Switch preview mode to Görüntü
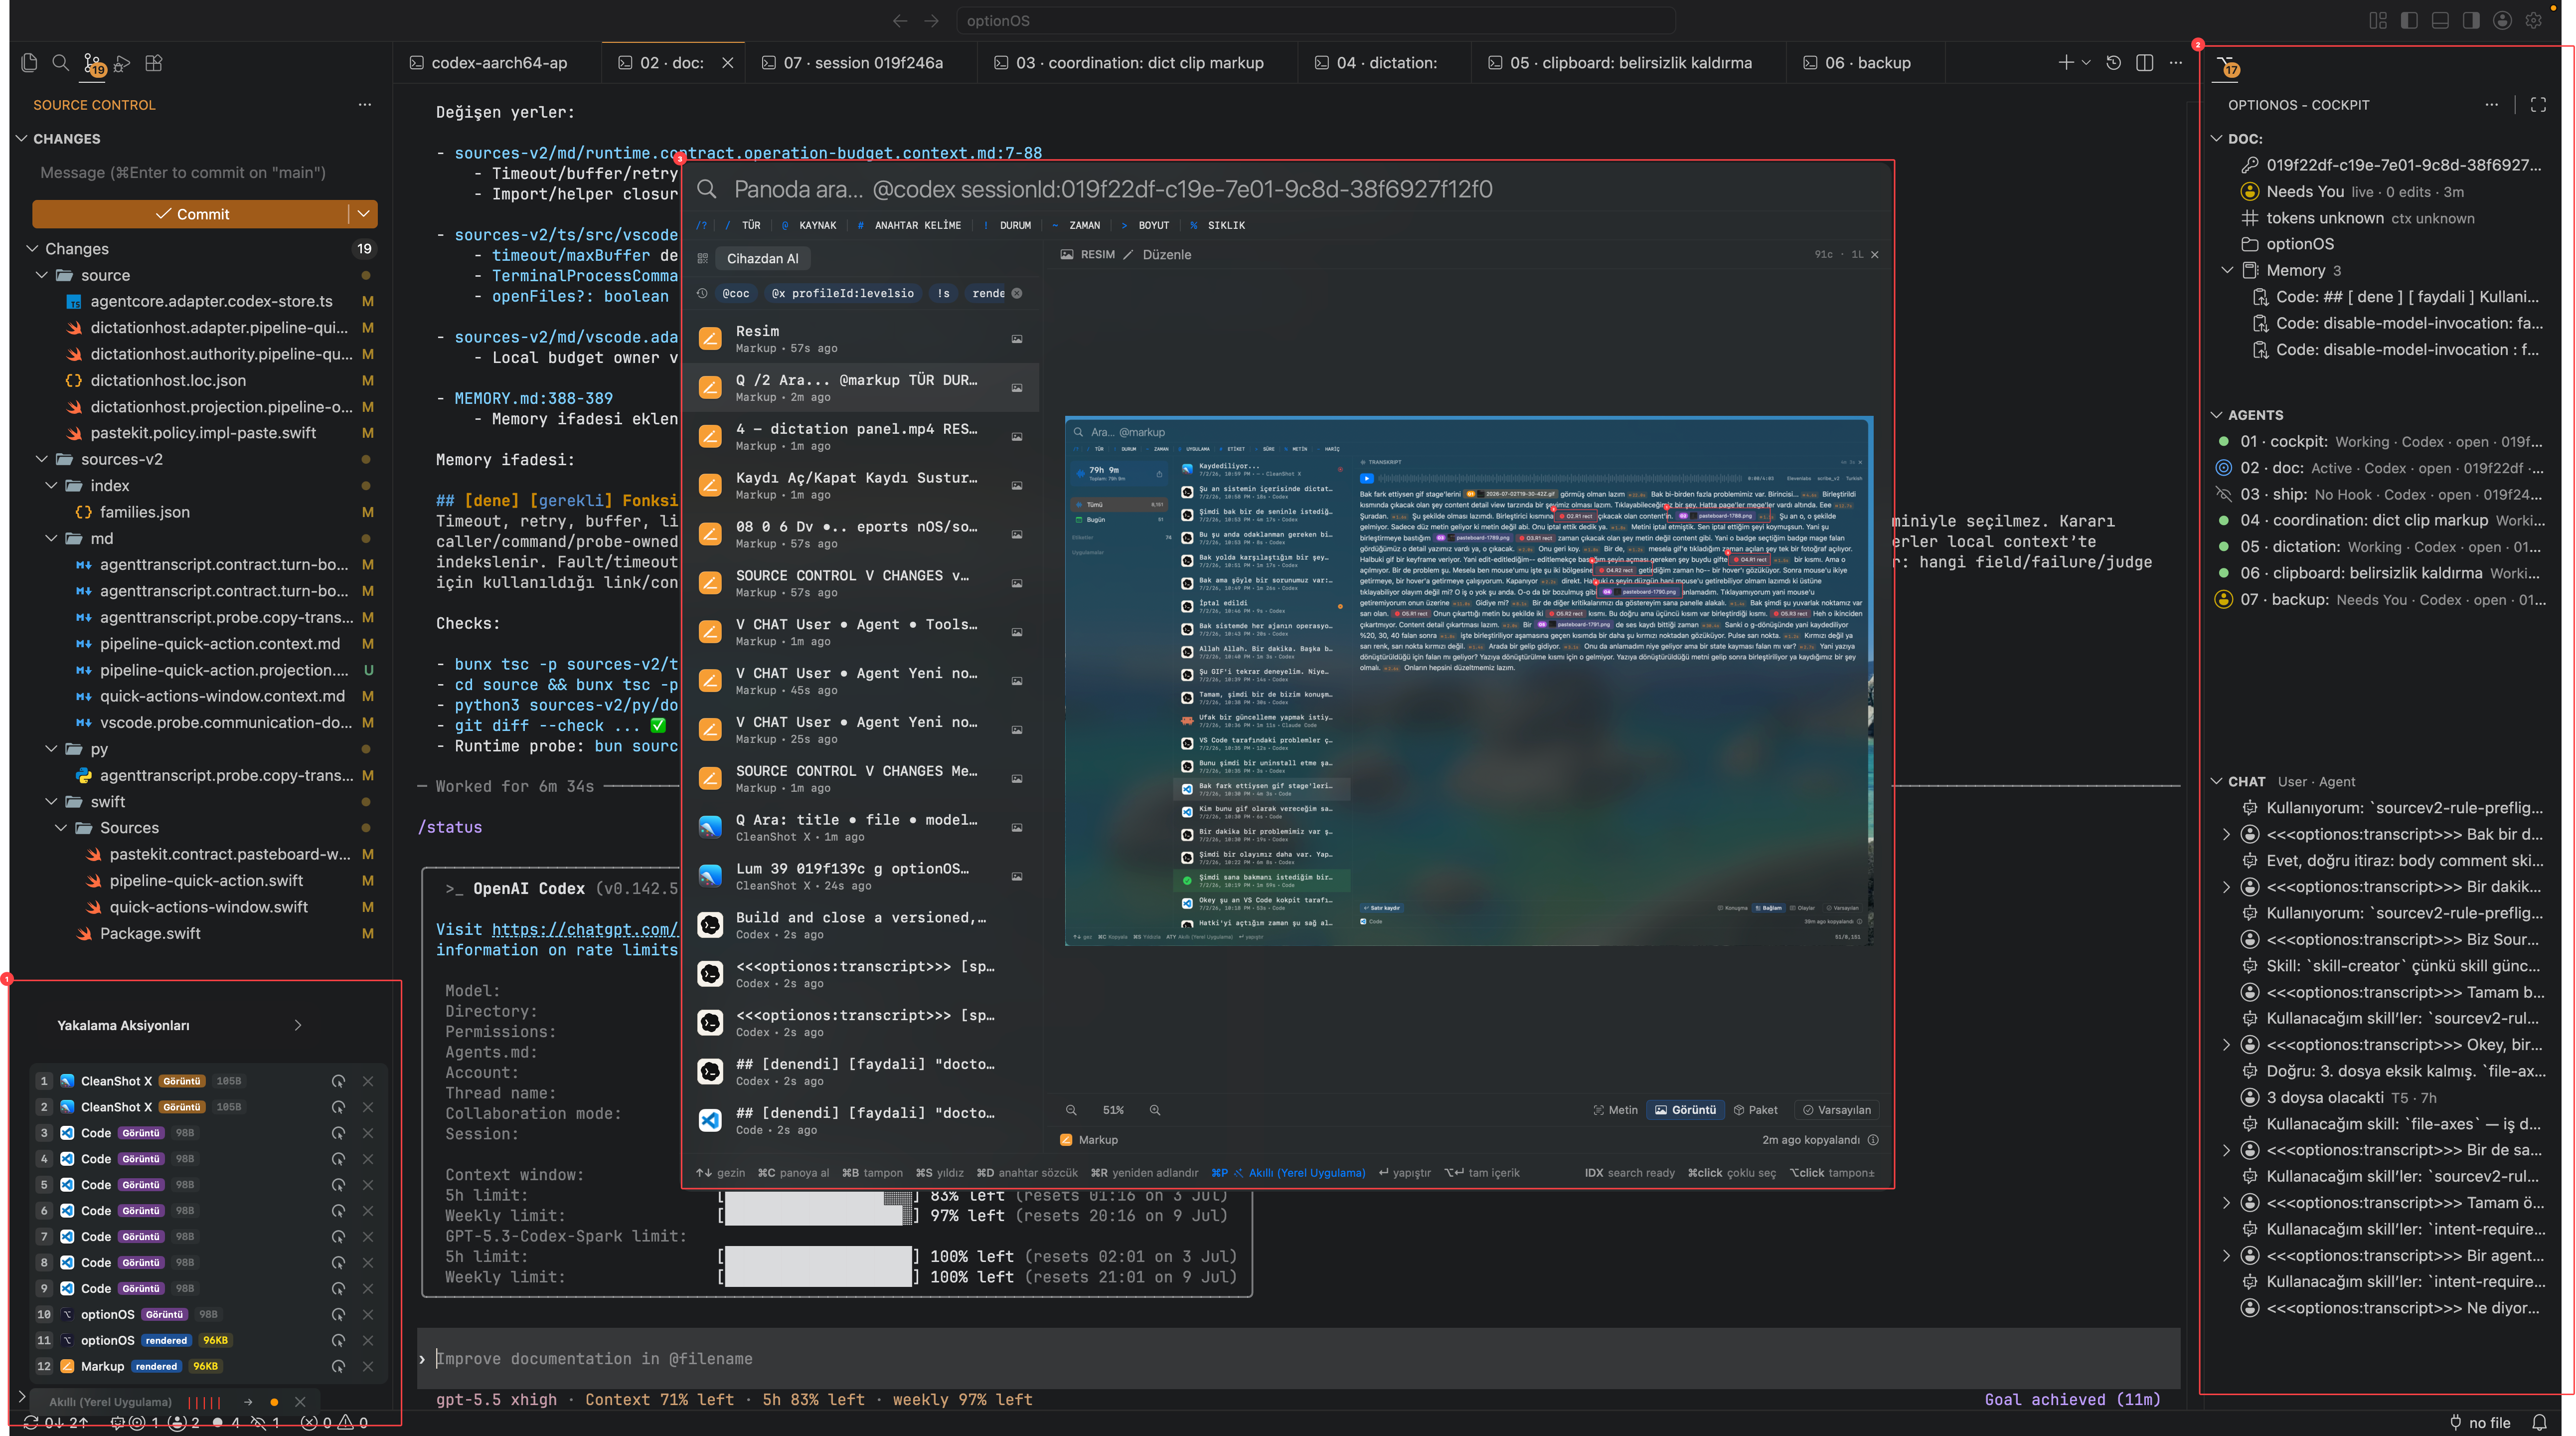This screenshot has width=2576, height=1436. click(x=1685, y=1110)
